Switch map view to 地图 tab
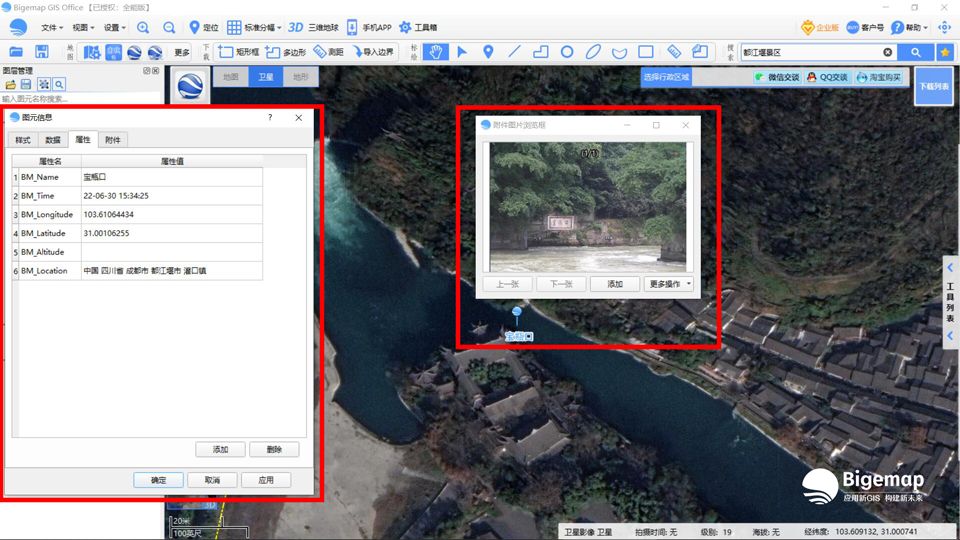The width and height of the screenshot is (960, 540). click(x=231, y=77)
